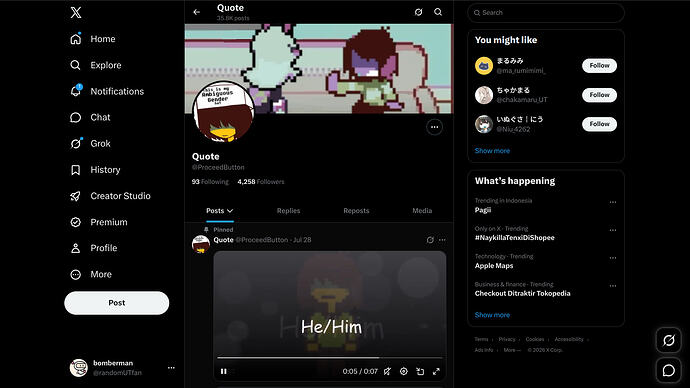This screenshot has width=690, height=388.
Task: Open the Apple Maps trend
Action: (494, 266)
